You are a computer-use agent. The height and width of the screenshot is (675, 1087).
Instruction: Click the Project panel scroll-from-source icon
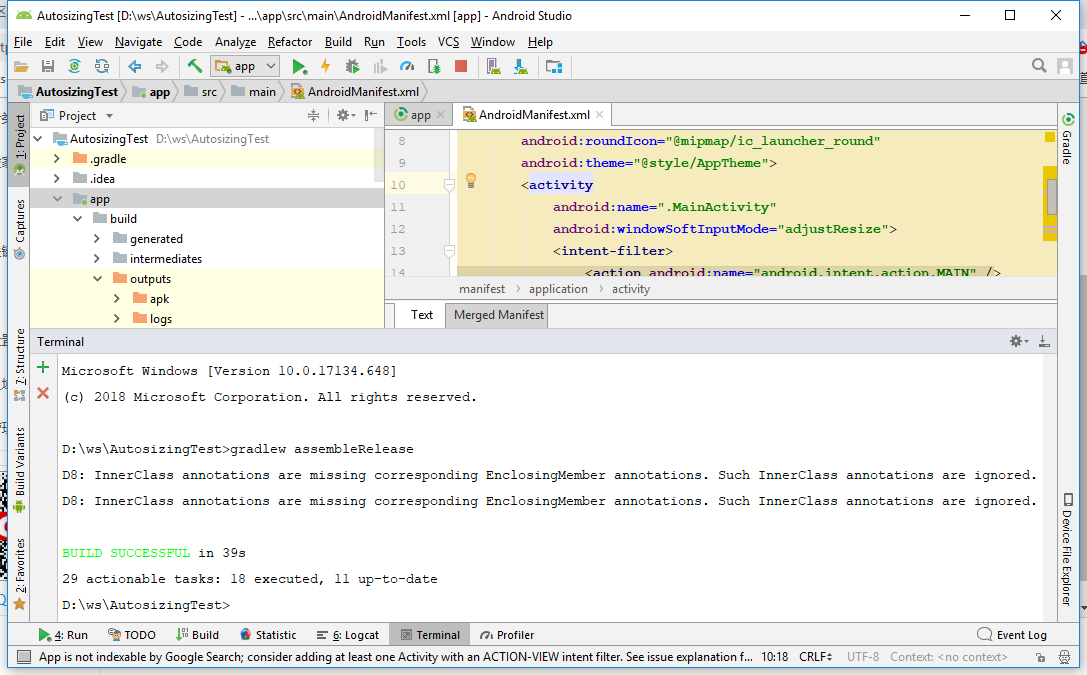pos(313,116)
